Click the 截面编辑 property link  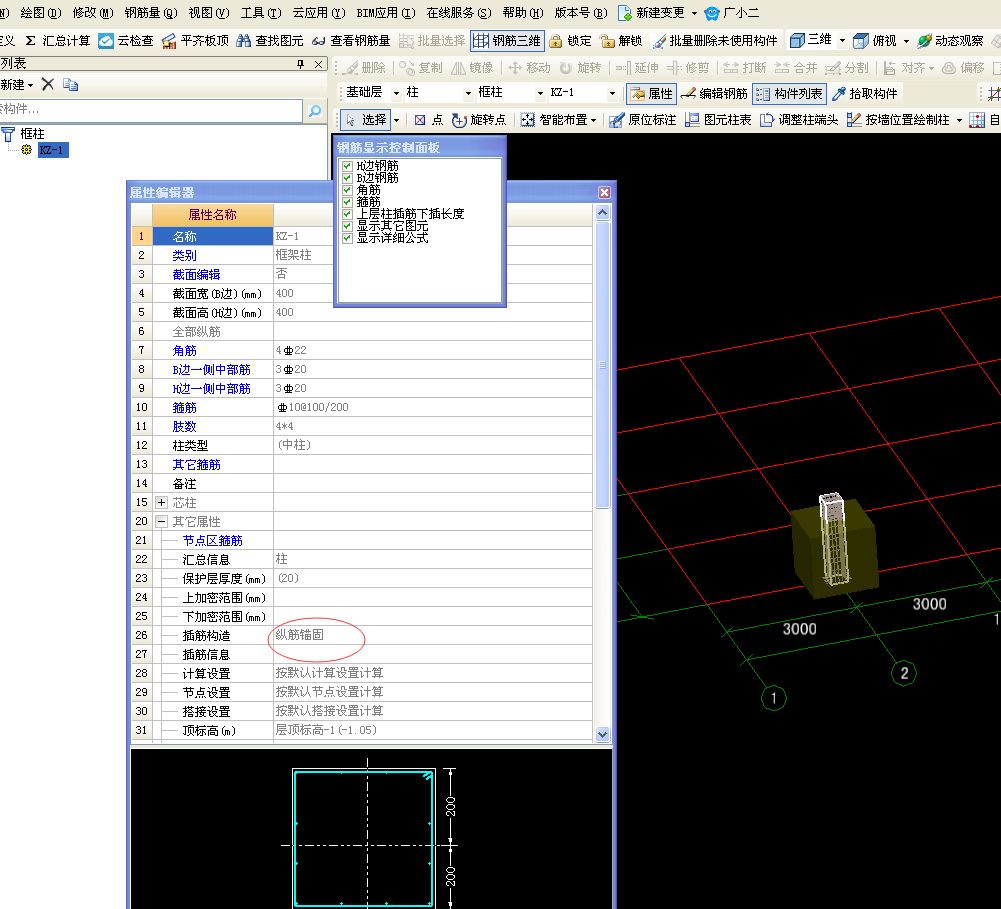tap(196, 274)
